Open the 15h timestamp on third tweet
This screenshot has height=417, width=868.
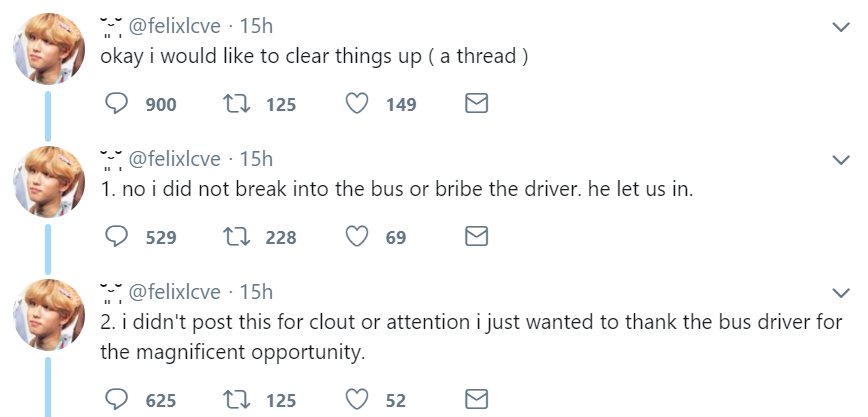click(257, 293)
